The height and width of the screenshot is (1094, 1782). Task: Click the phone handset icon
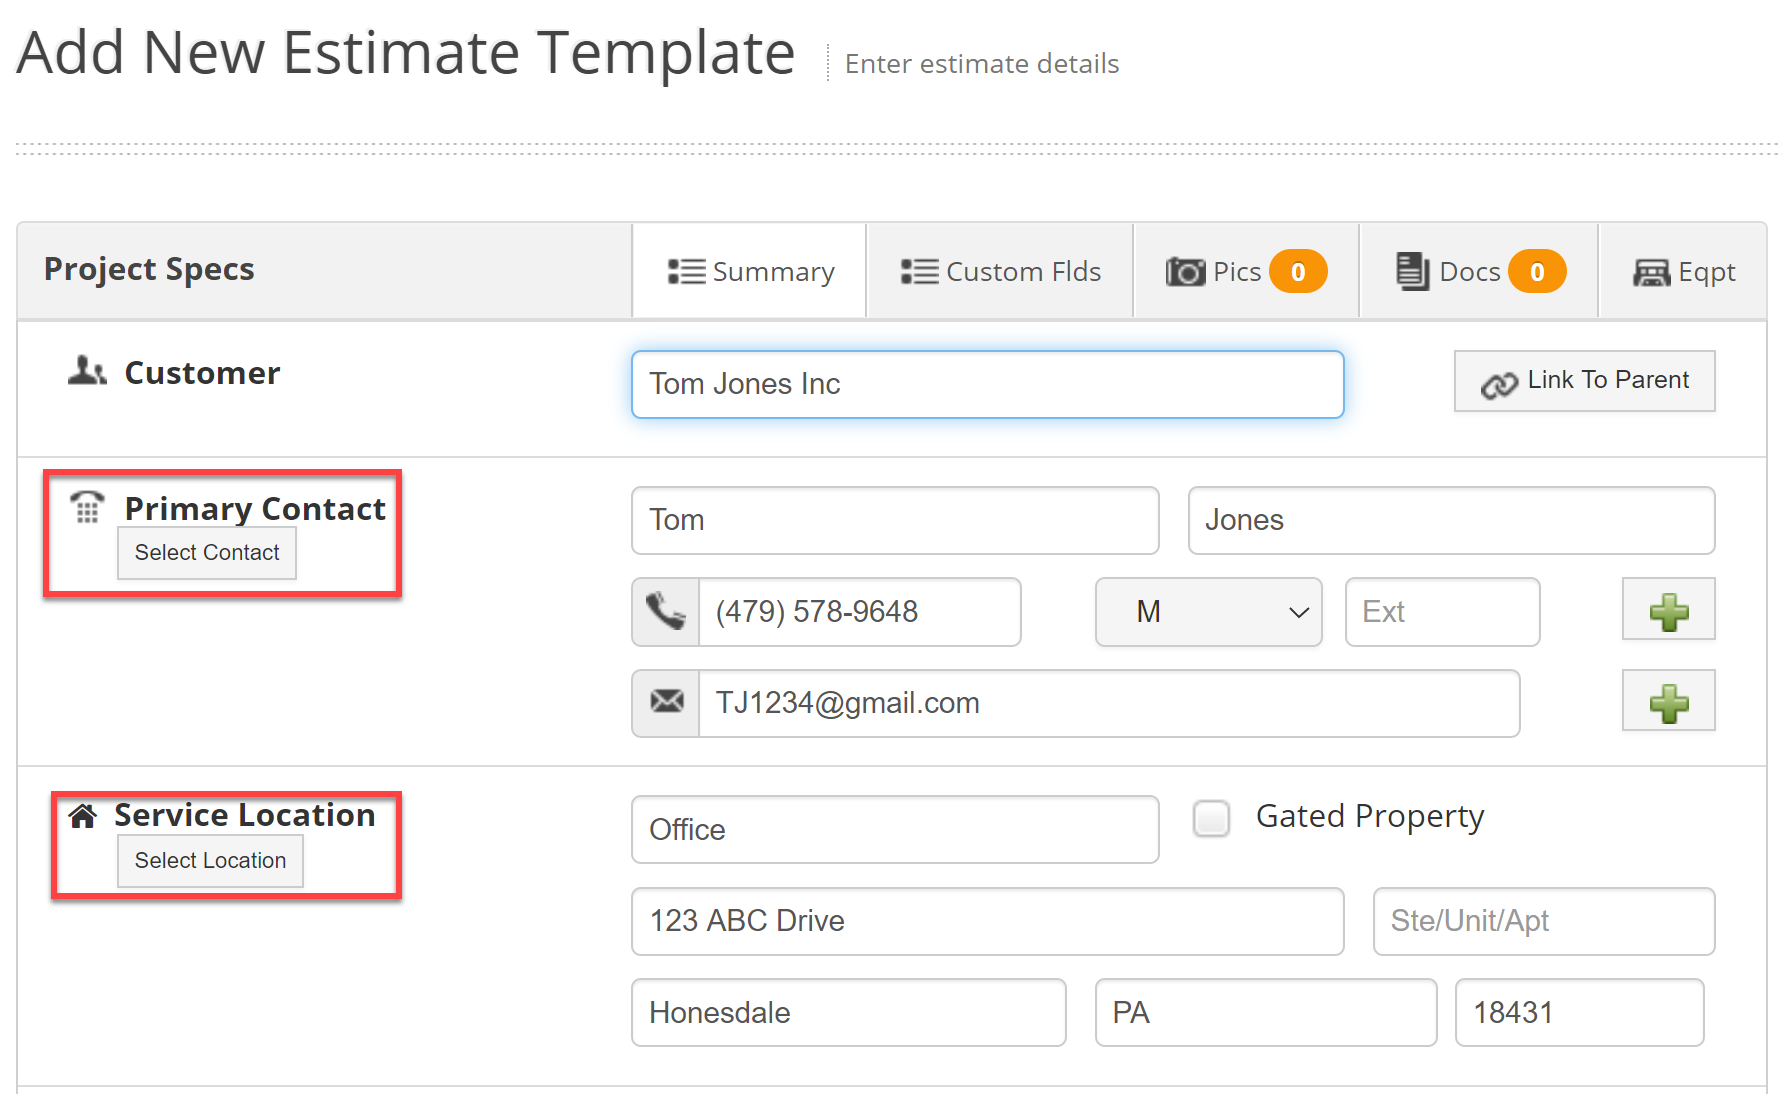[666, 612]
